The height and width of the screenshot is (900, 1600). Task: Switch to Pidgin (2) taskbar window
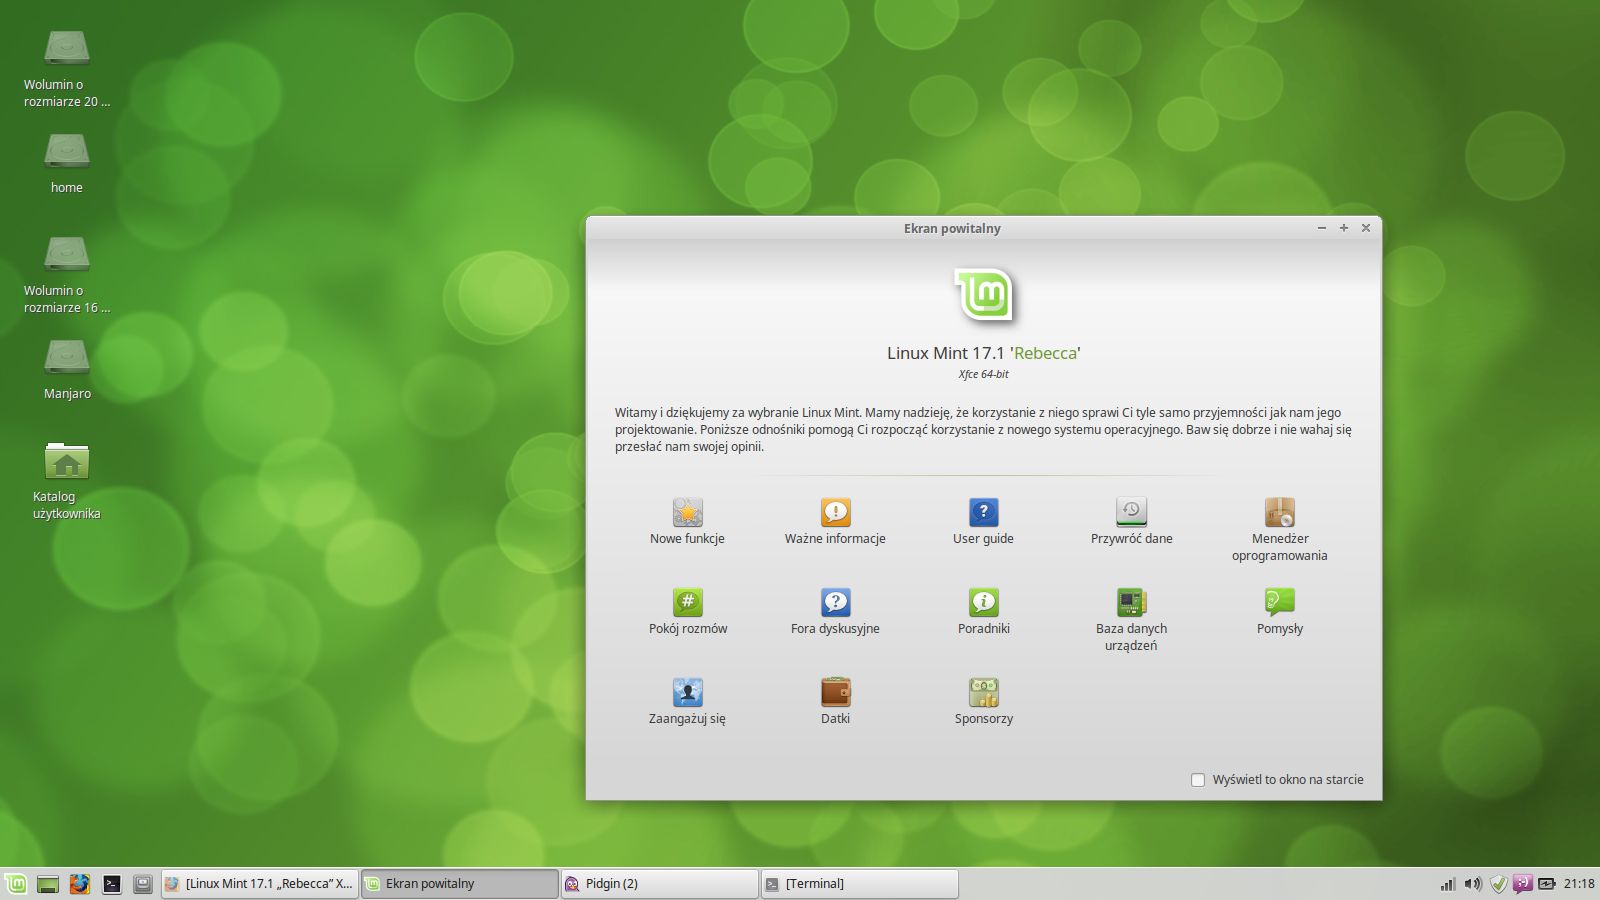(658, 884)
